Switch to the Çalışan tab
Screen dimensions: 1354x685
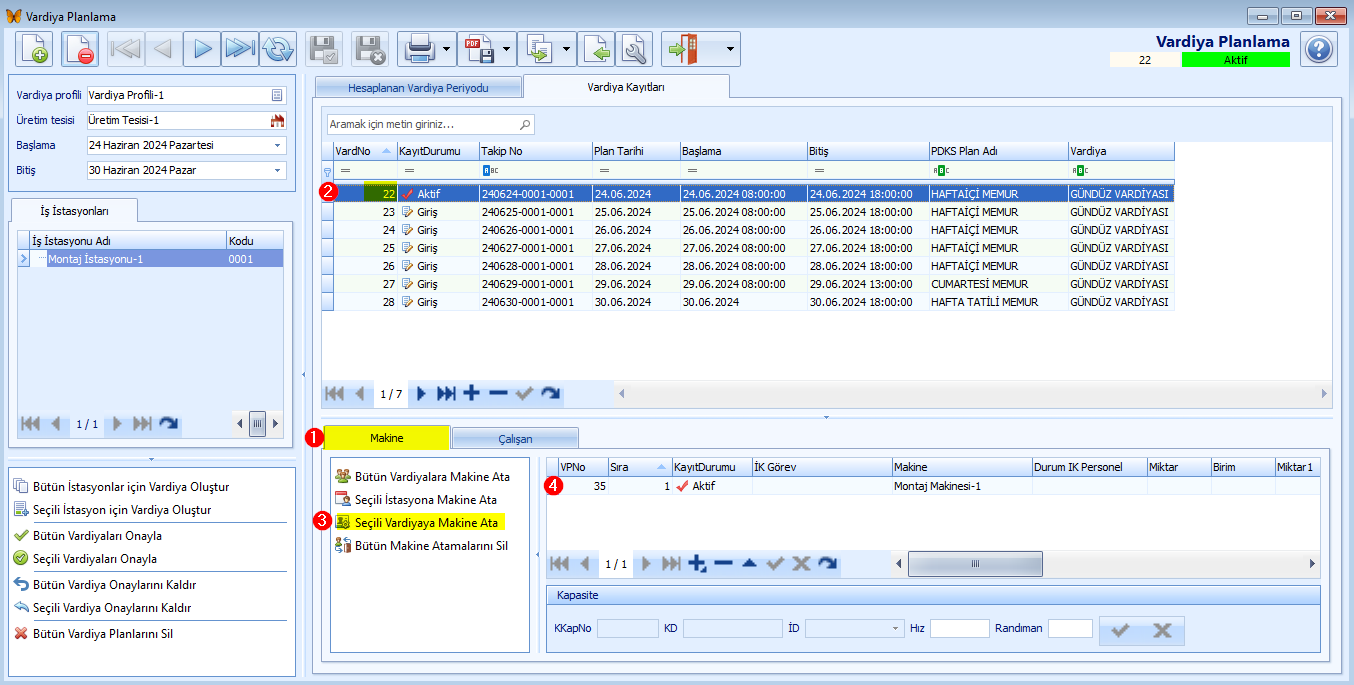click(515, 439)
